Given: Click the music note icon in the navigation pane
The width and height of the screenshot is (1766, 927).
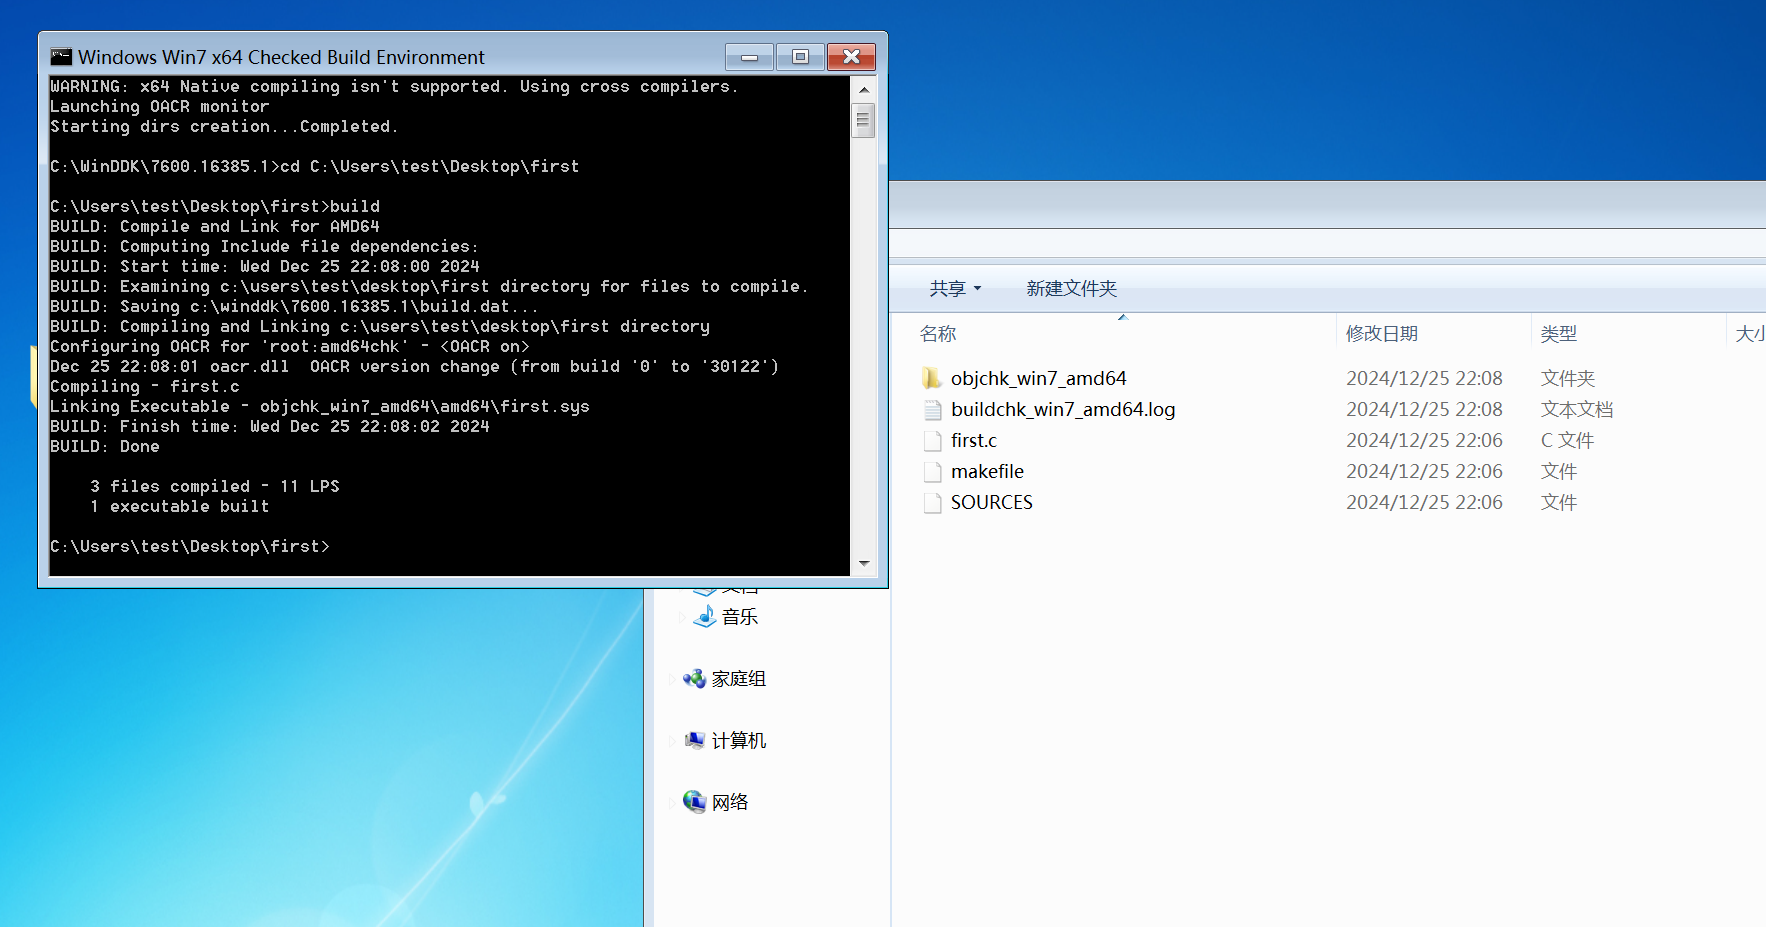Looking at the screenshot, I should tap(705, 616).
